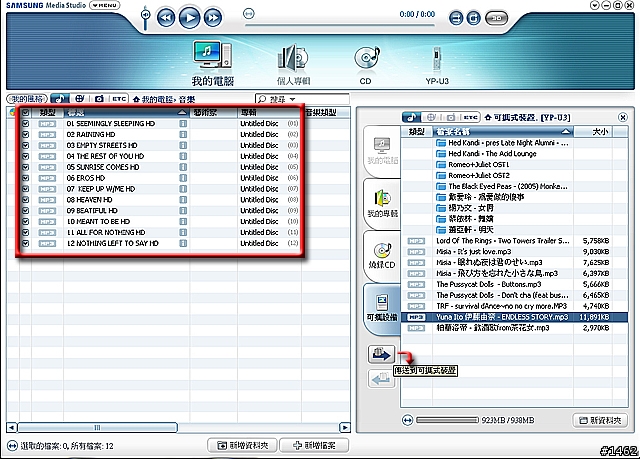Uncheck the 10 MEANT TO BE HD checkbox

(x=26, y=222)
